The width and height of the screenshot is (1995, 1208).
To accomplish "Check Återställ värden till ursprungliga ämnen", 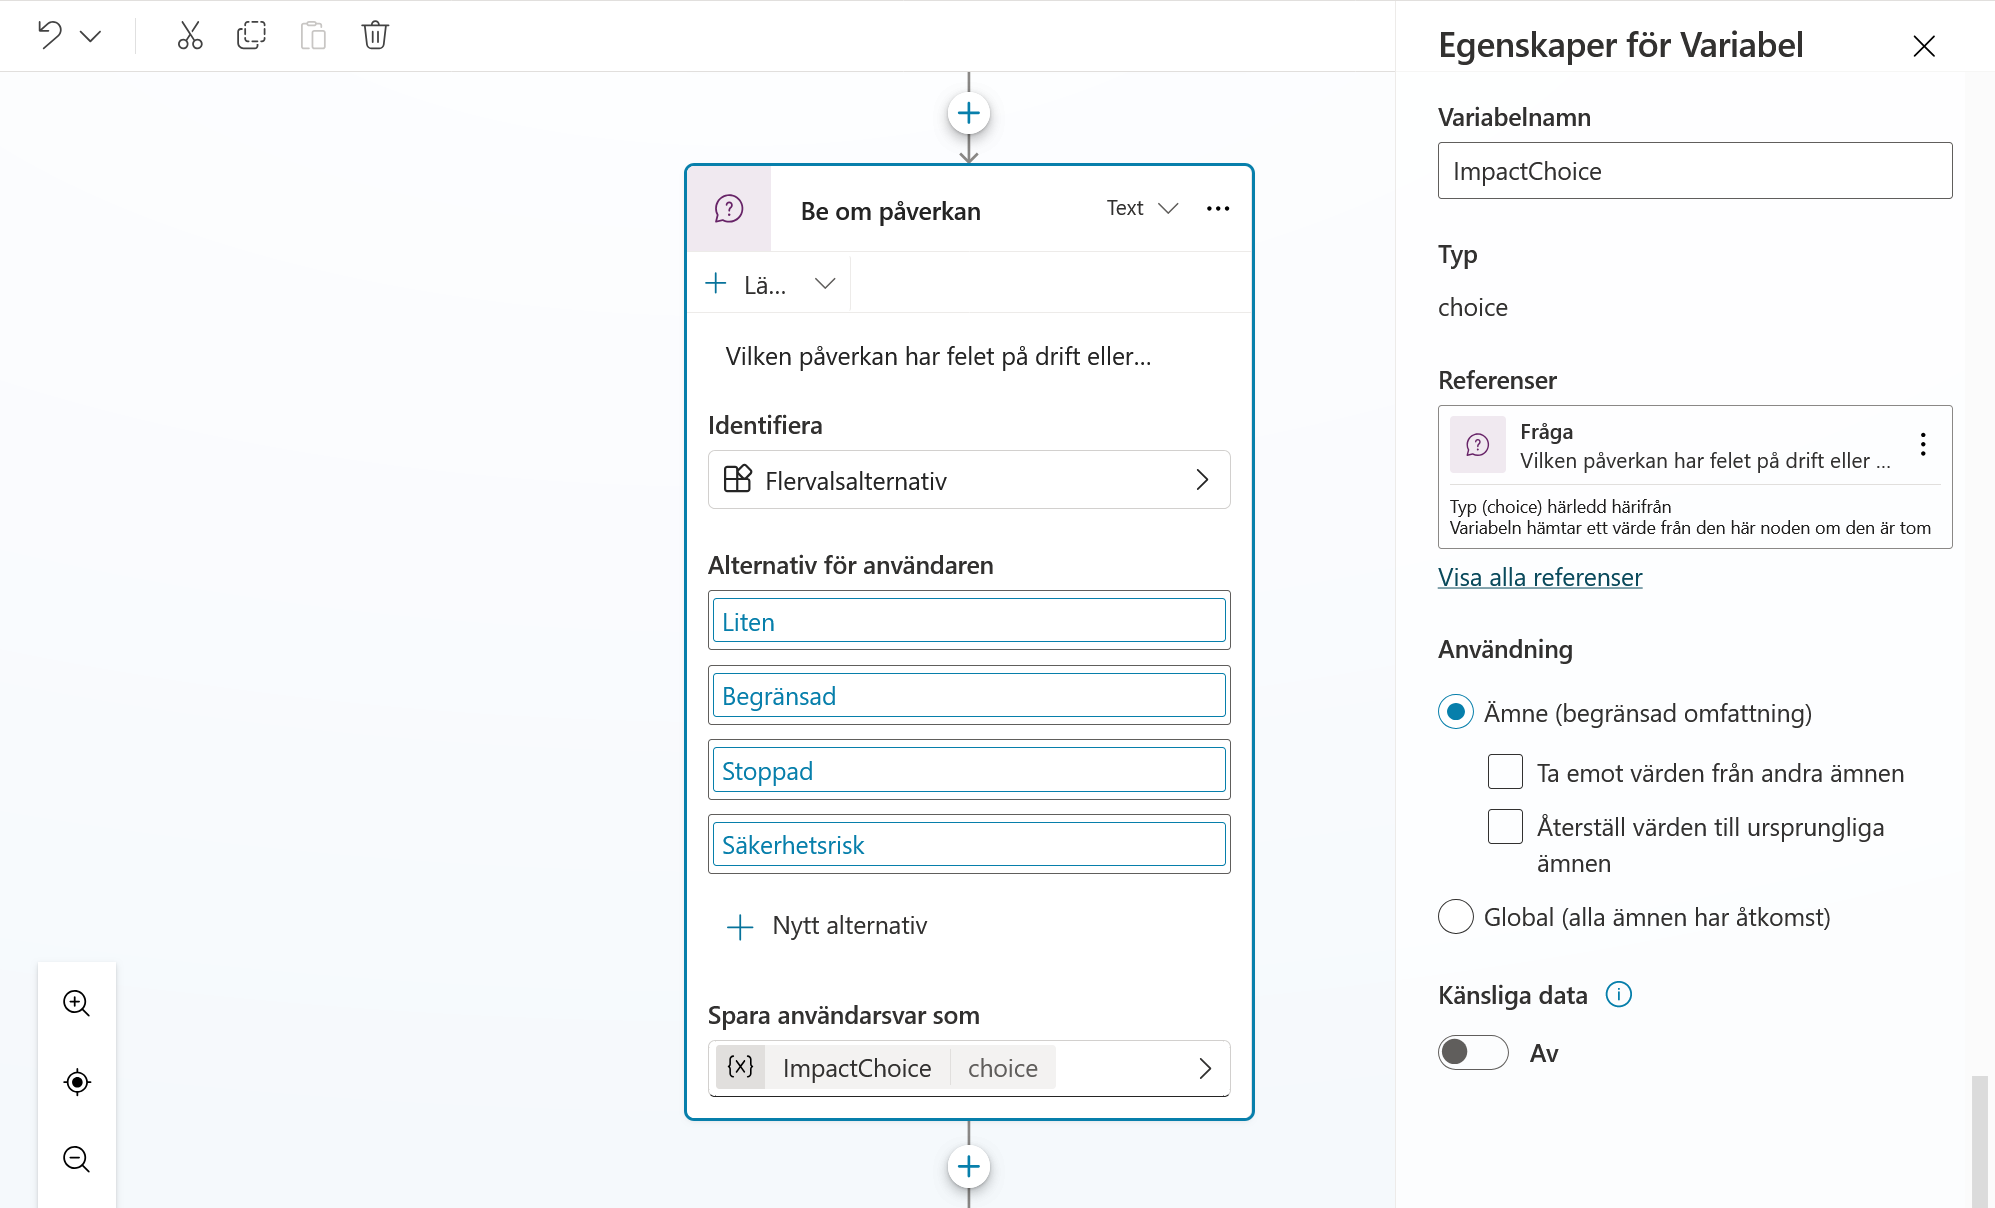I will coord(1505,827).
